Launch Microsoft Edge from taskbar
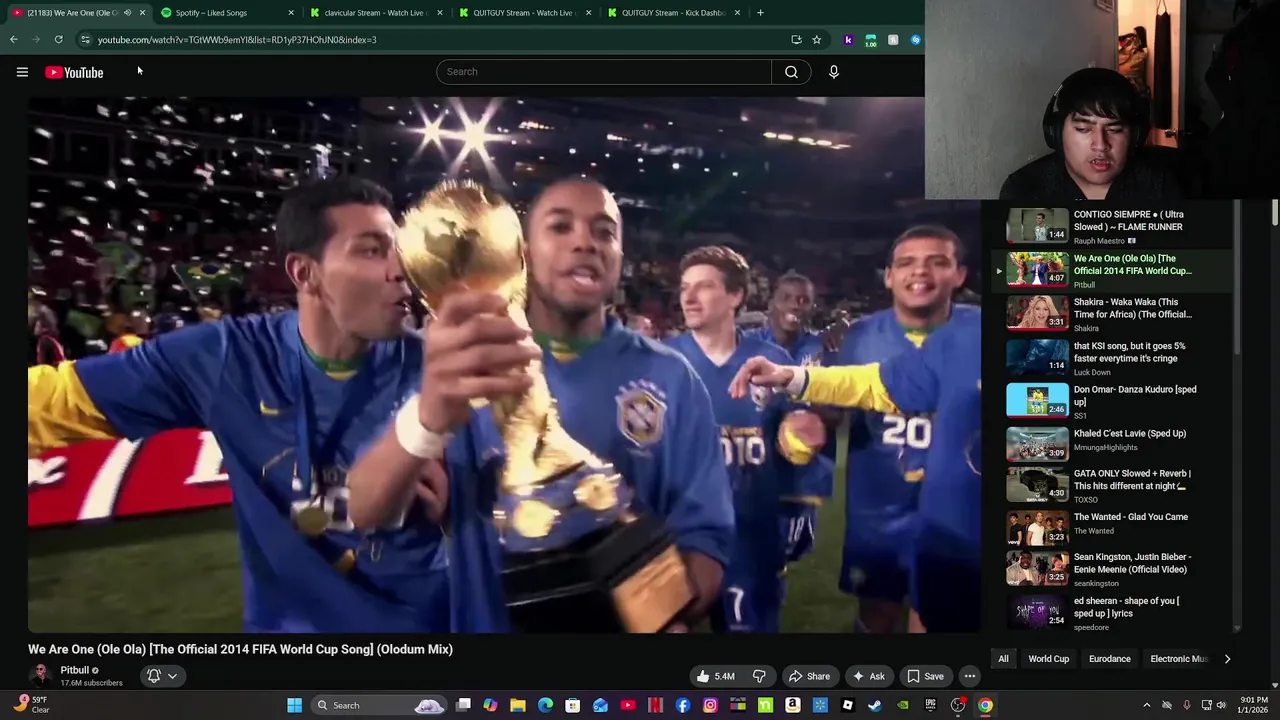The width and height of the screenshot is (1280, 720). (545, 705)
